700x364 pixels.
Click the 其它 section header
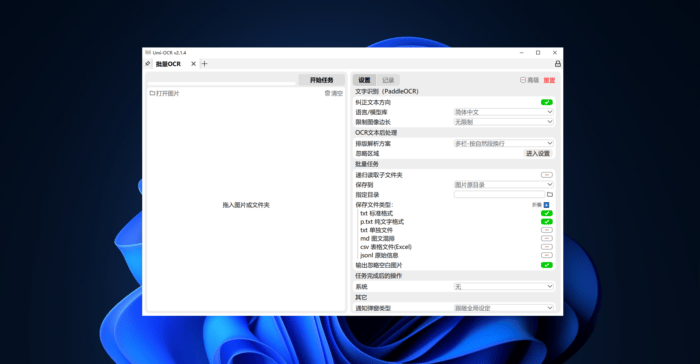[361, 297]
